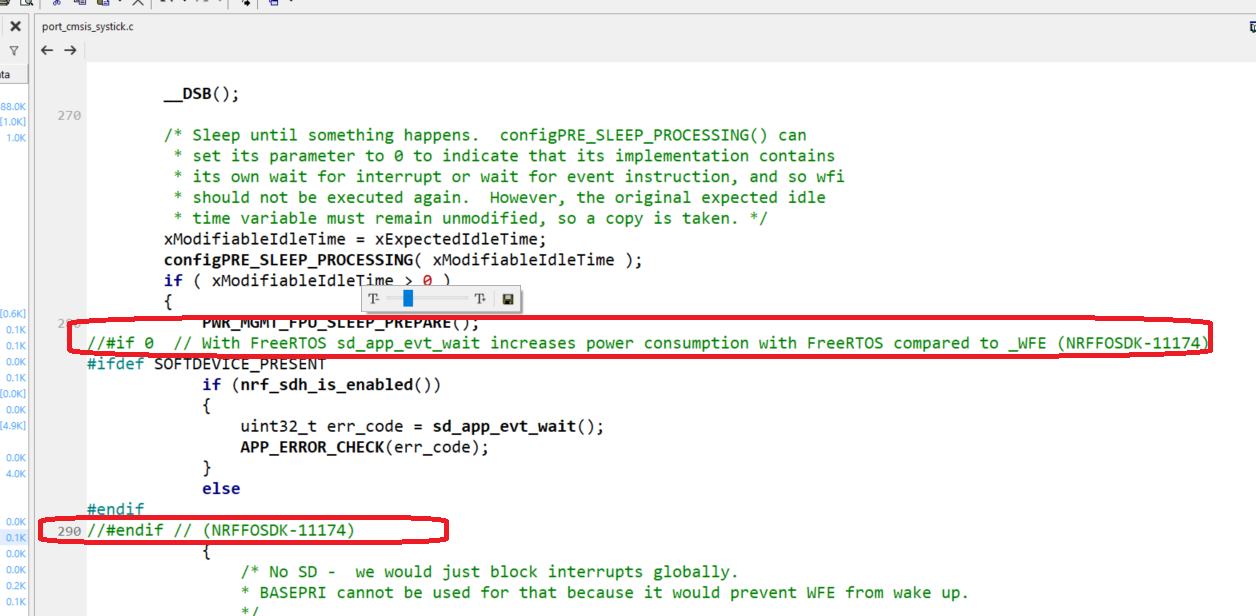Navigate back with the left arrow

pos(47,51)
